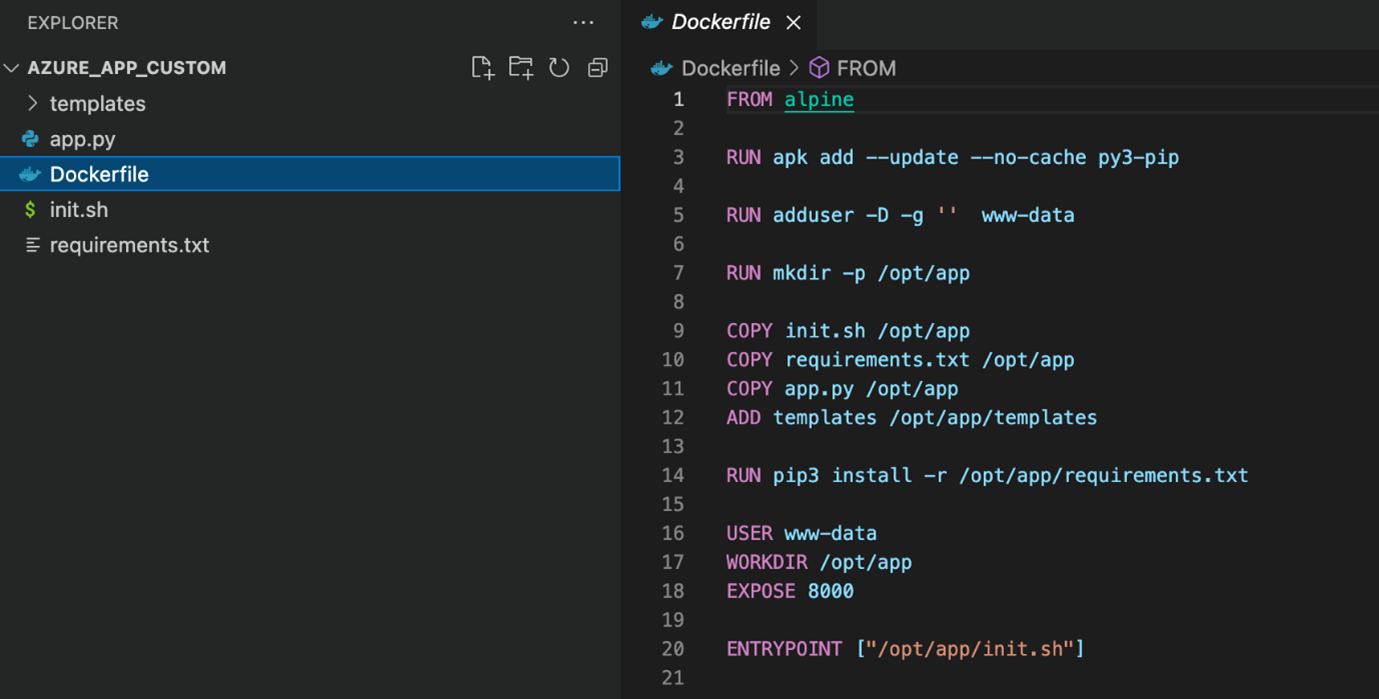Refresh the Explorer file tree
The width and height of the screenshot is (1379, 699).
559,68
